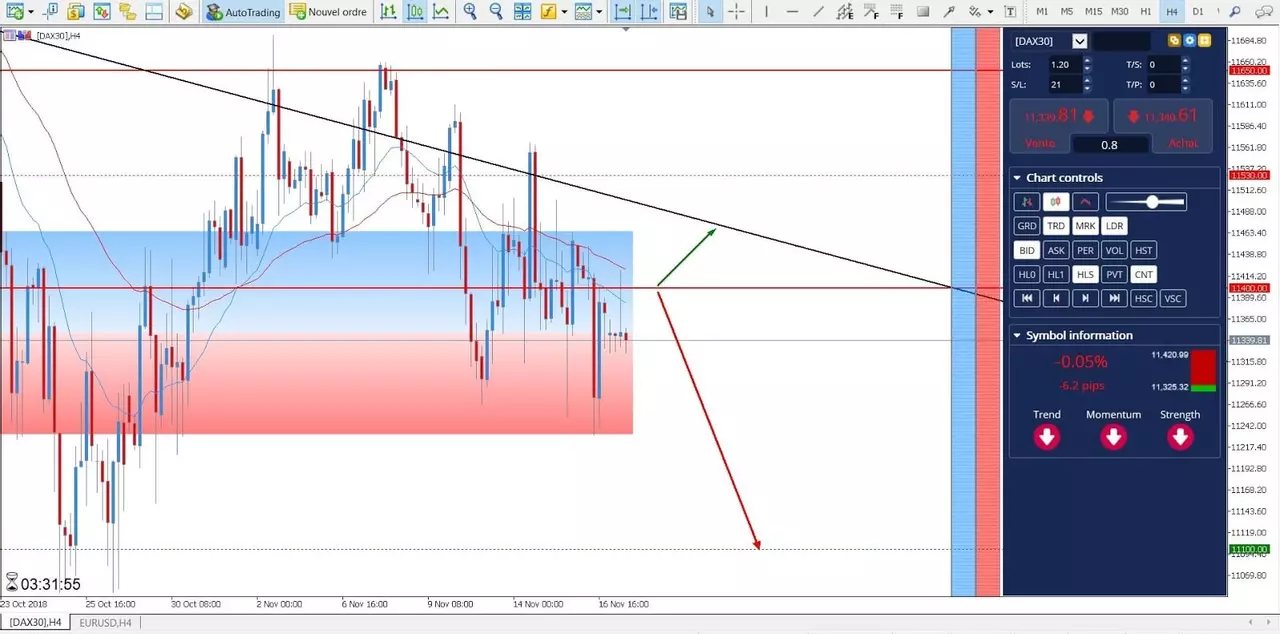Toggle the GRD grid button
Image resolution: width=1280 pixels, height=634 pixels.
coord(1027,226)
